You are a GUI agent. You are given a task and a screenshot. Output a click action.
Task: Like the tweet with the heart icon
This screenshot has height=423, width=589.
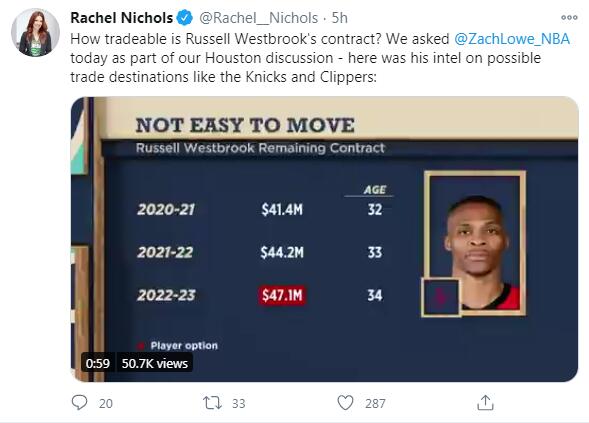click(x=345, y=403)
